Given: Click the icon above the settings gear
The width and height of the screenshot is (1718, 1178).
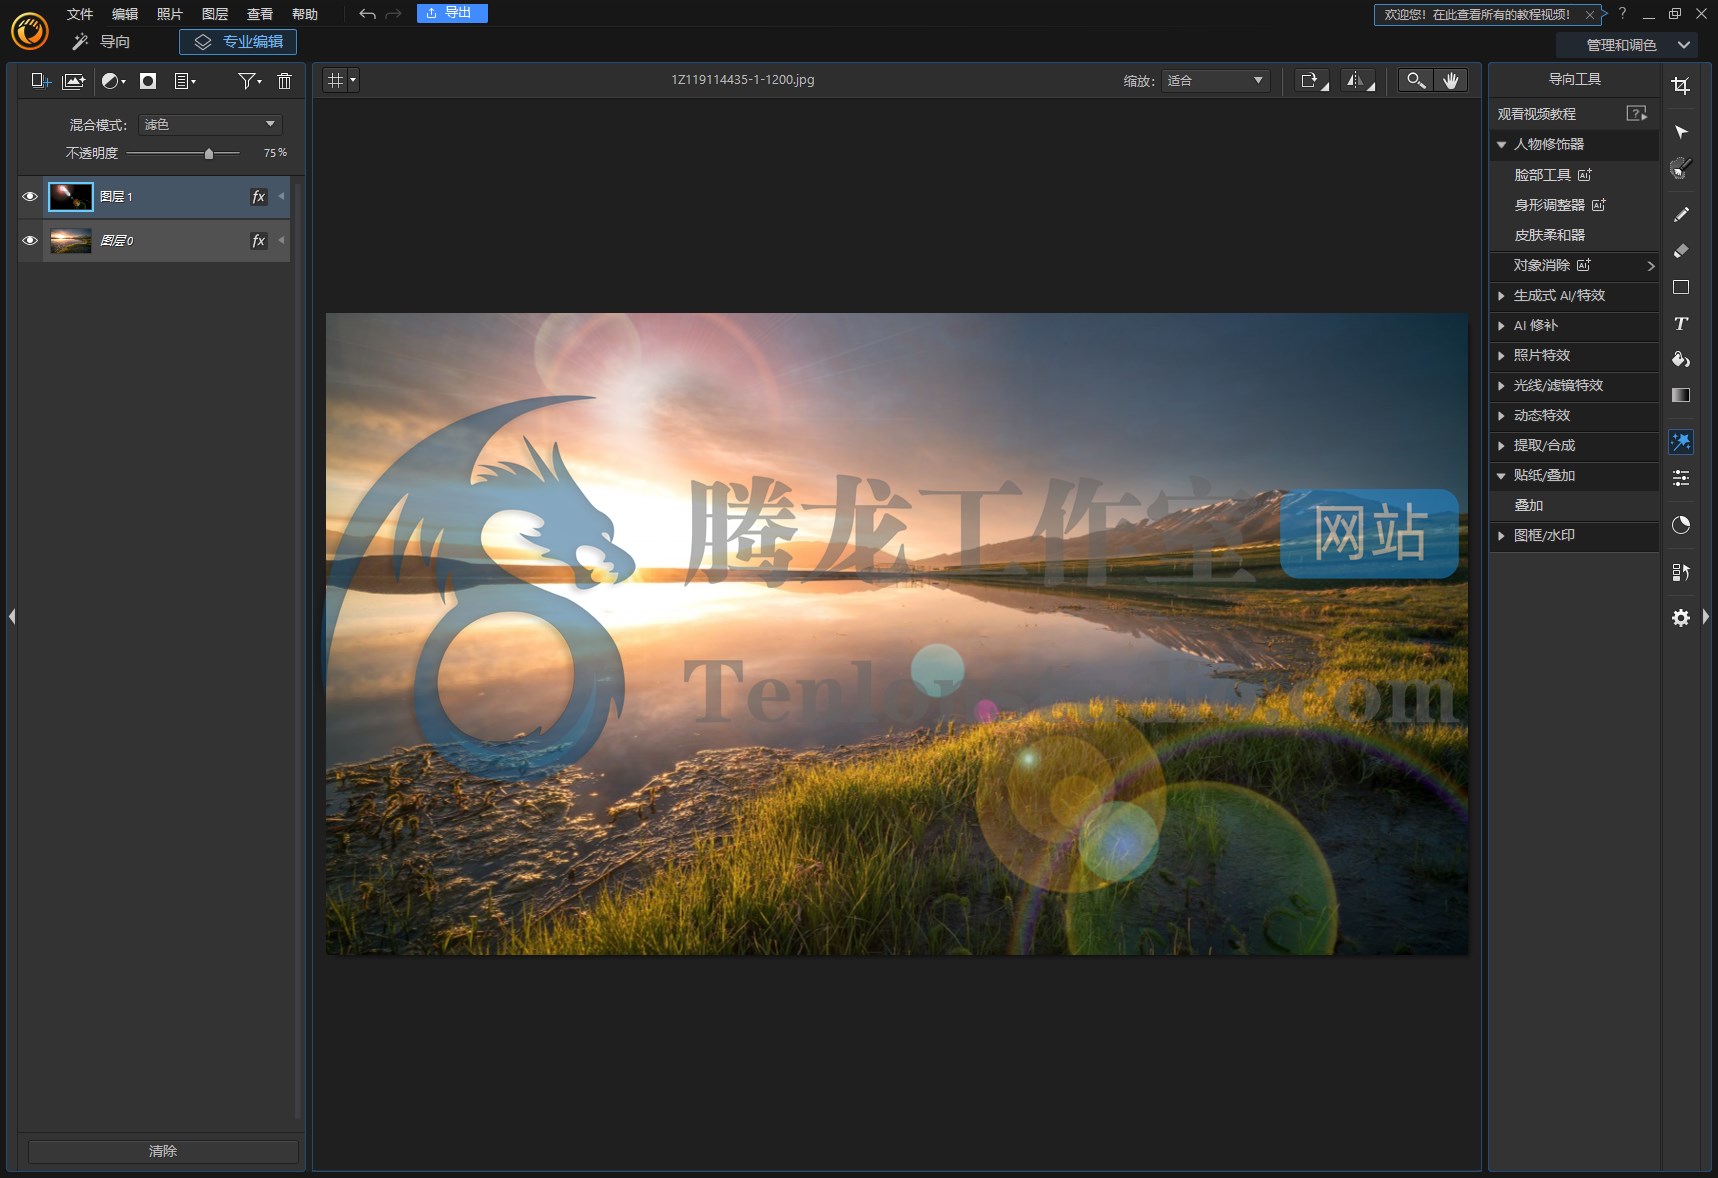Looking at the screenshot, I should coord(1681,572).
